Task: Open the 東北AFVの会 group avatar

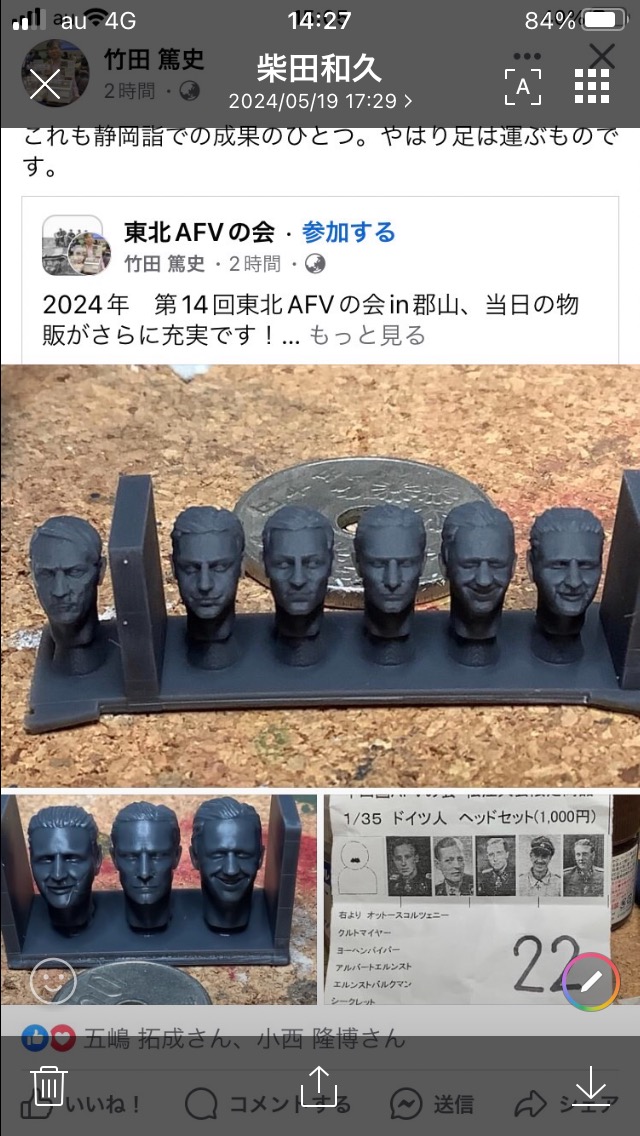Action: (72, 245)
